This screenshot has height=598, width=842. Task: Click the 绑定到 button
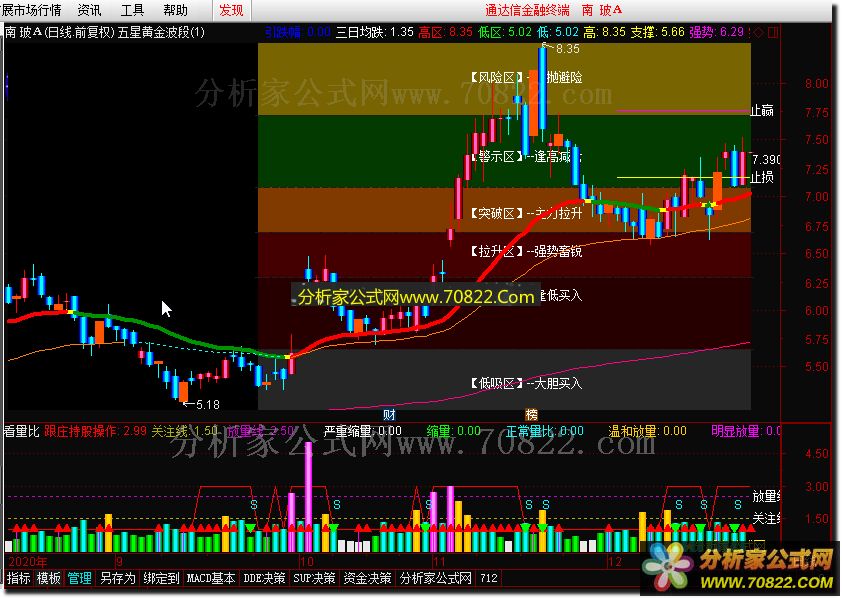(x=161, y=578)
